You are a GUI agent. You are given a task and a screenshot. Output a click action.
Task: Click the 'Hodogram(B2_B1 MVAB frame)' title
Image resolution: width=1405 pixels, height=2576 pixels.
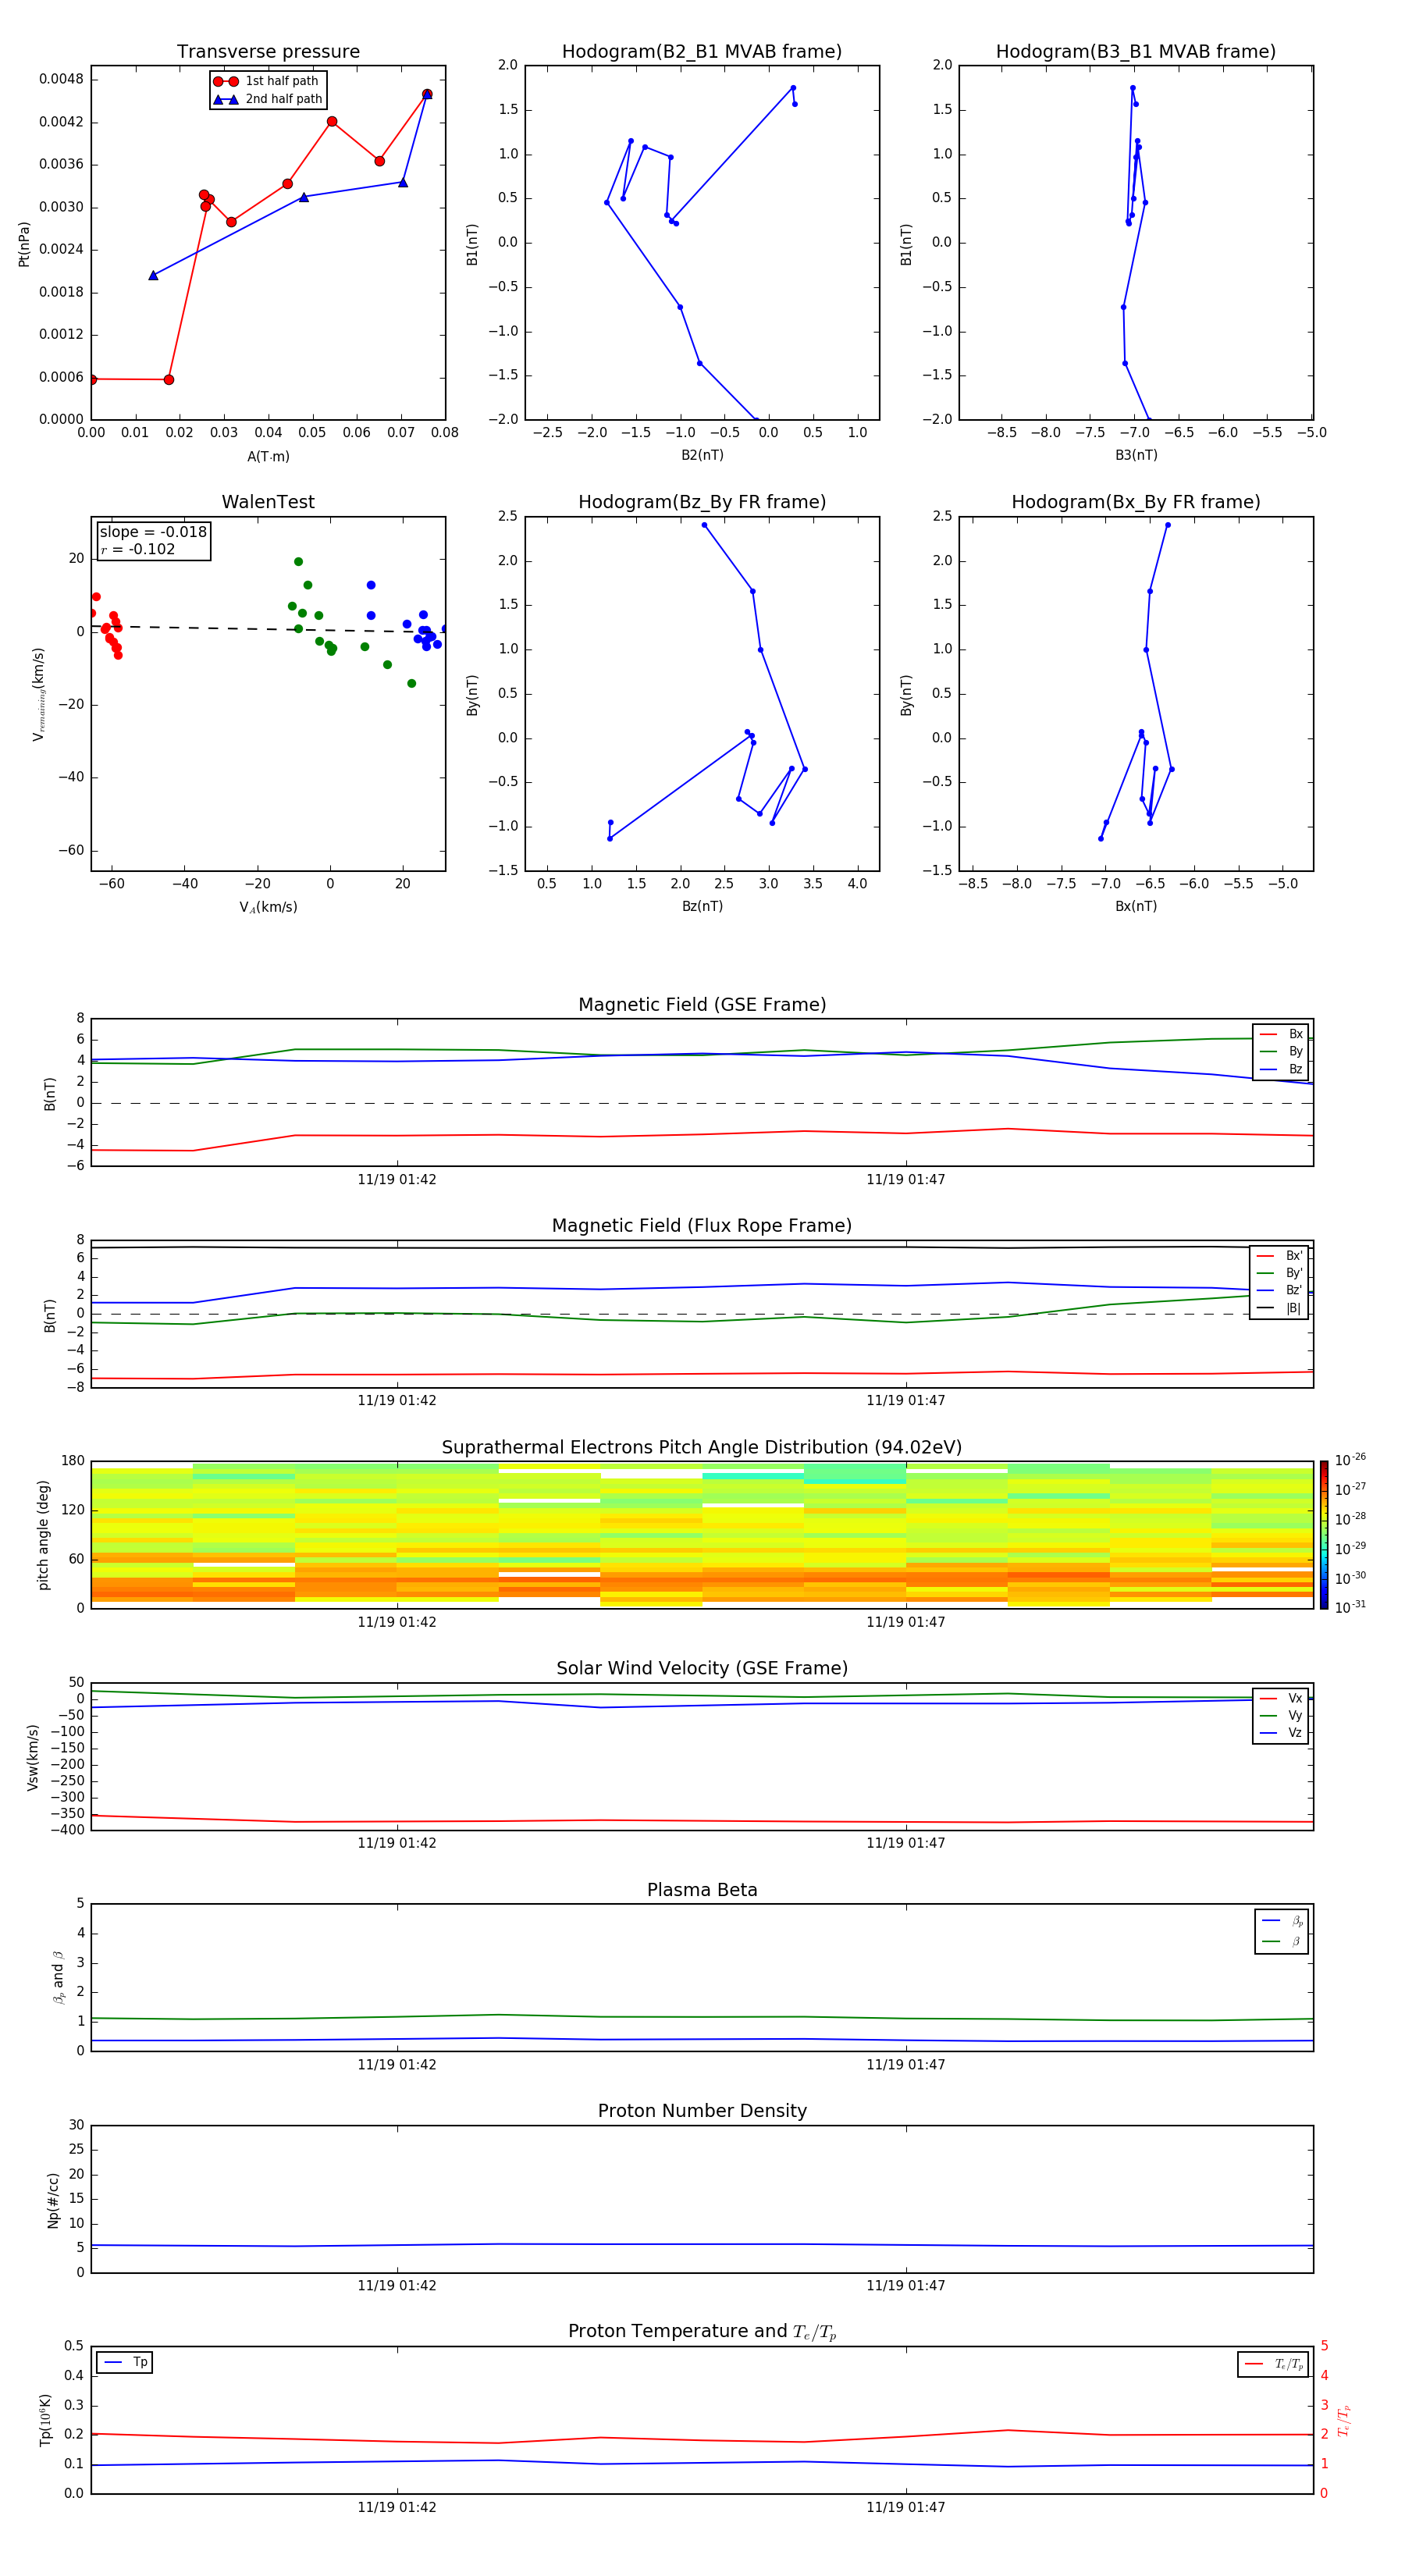[702, 52]
